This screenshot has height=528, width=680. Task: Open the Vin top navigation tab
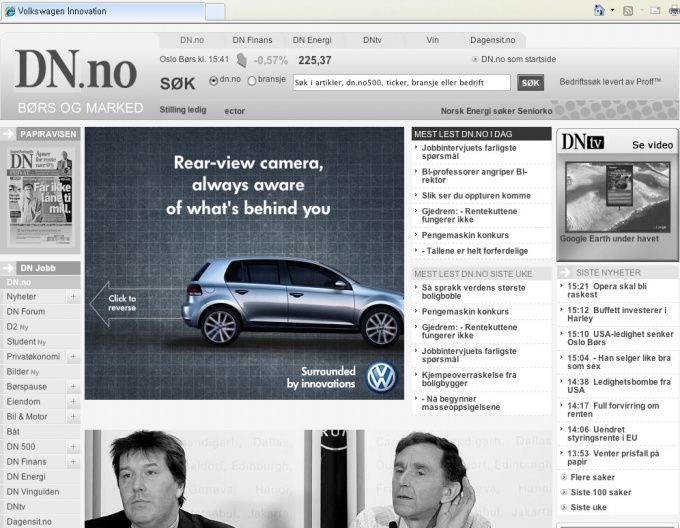[432, 40]
